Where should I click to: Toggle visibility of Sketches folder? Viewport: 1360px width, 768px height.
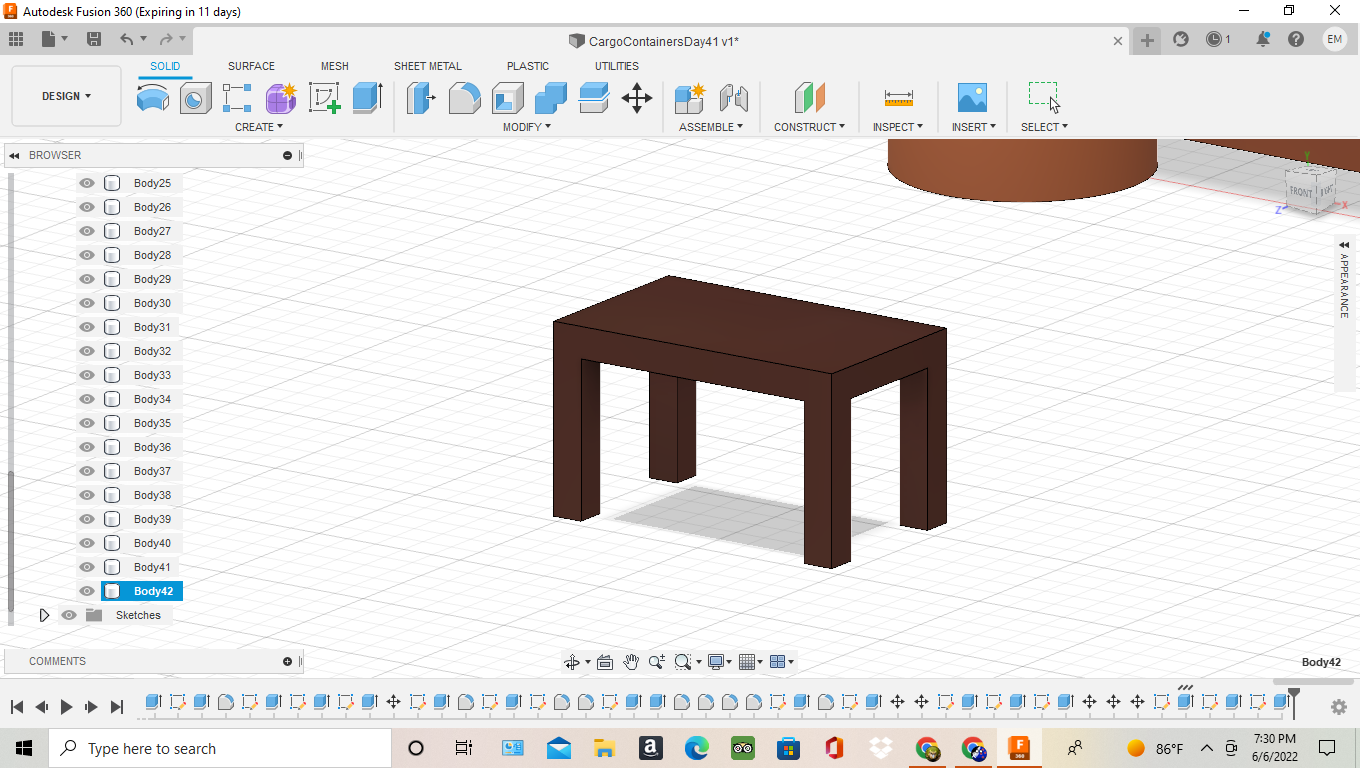coord(69,615)
